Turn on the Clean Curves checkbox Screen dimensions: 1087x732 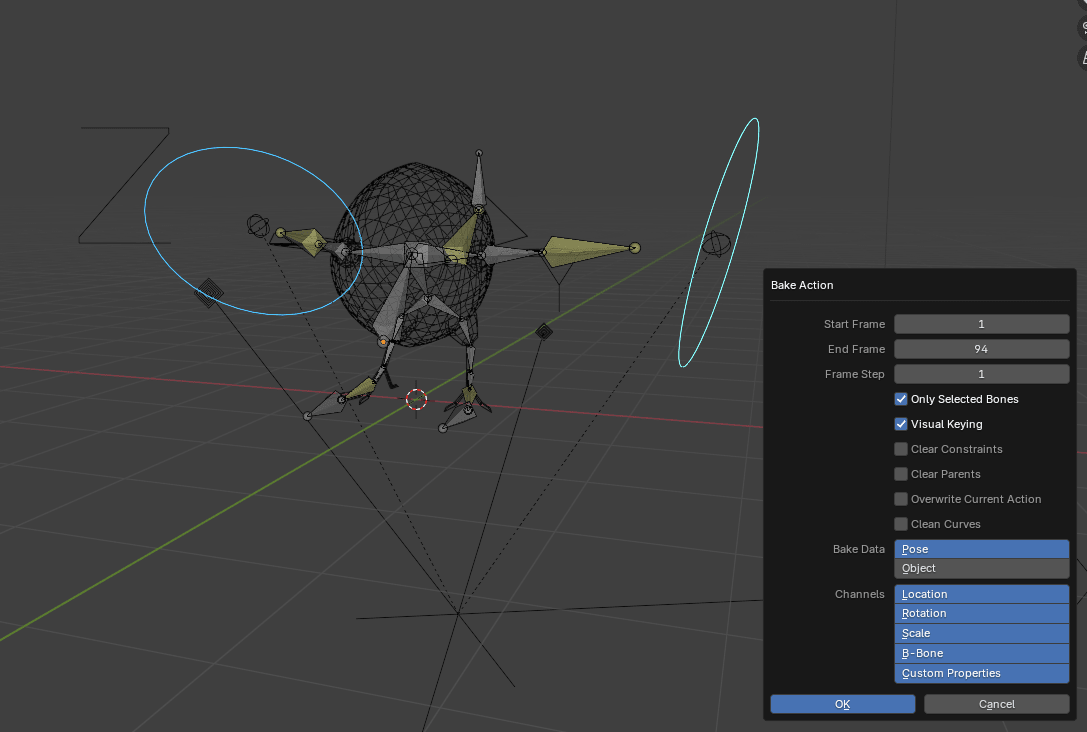(x=901, y=523)
